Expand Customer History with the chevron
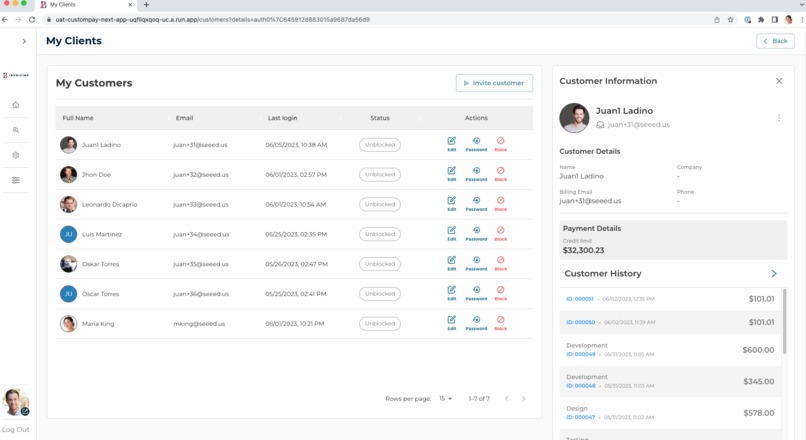 (x=774, y=273)
